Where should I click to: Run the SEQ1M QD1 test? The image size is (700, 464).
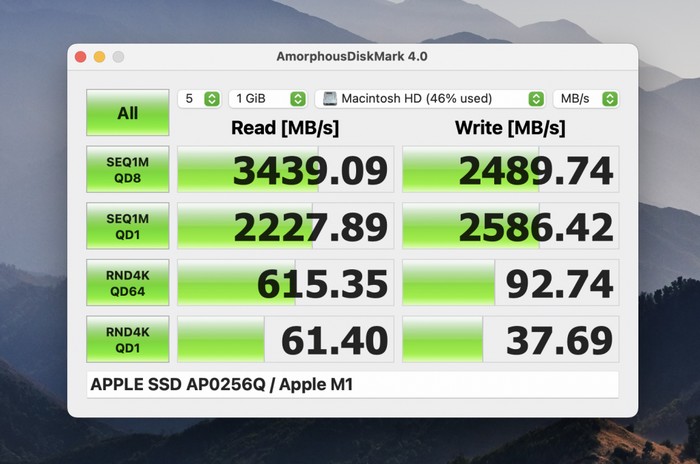pos(128,226)
